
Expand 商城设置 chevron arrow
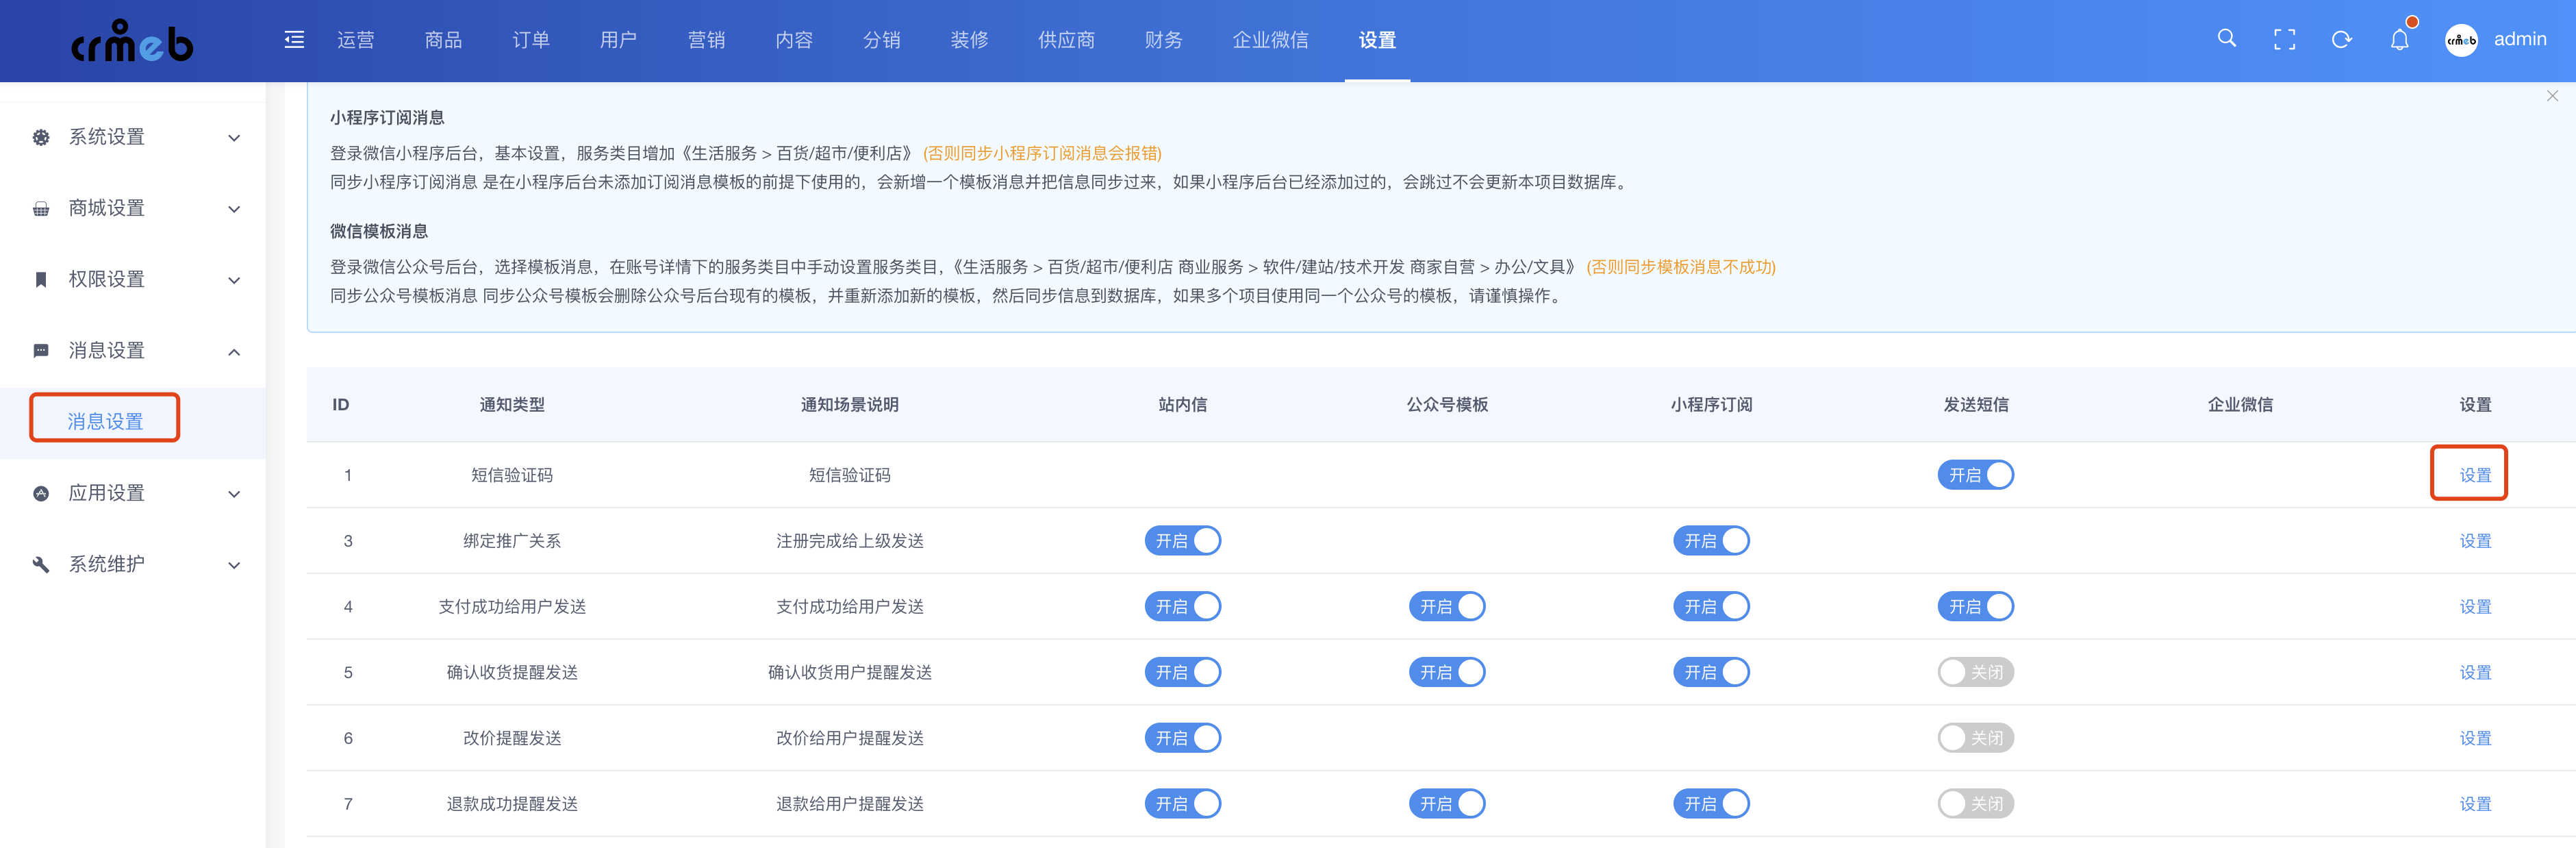[x=234, y=209]
